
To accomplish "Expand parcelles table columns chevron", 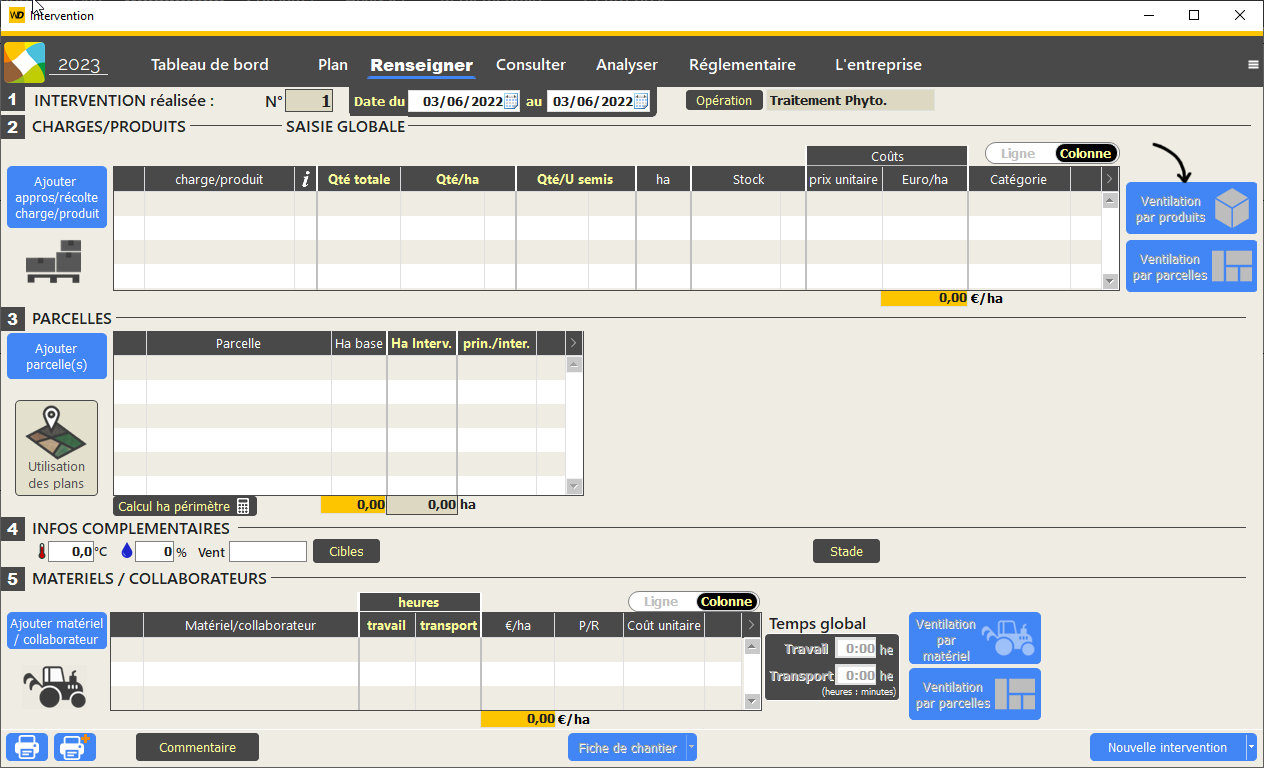I will click(573, 343).
